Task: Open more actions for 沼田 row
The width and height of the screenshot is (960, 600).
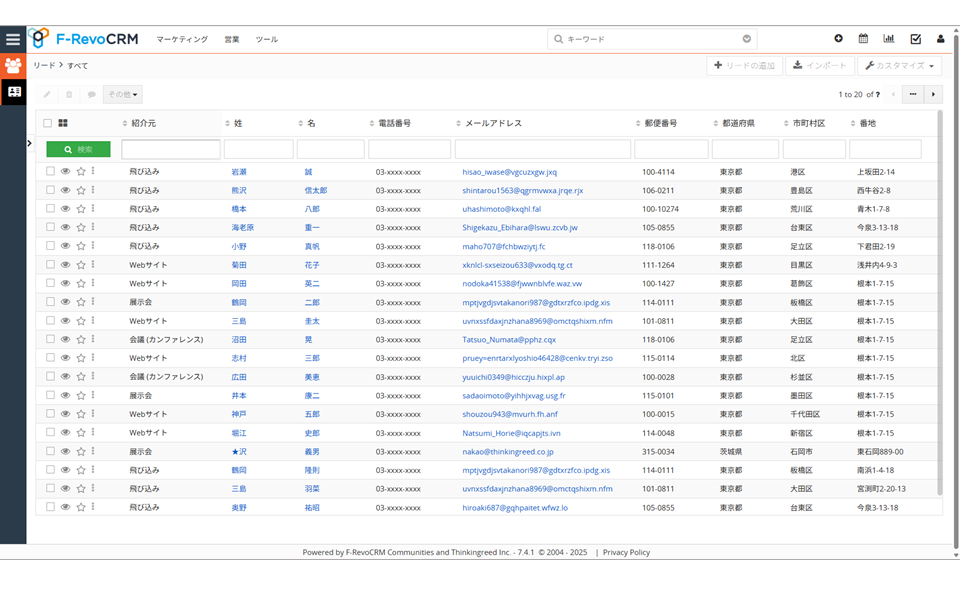Action: pos(93,339)
